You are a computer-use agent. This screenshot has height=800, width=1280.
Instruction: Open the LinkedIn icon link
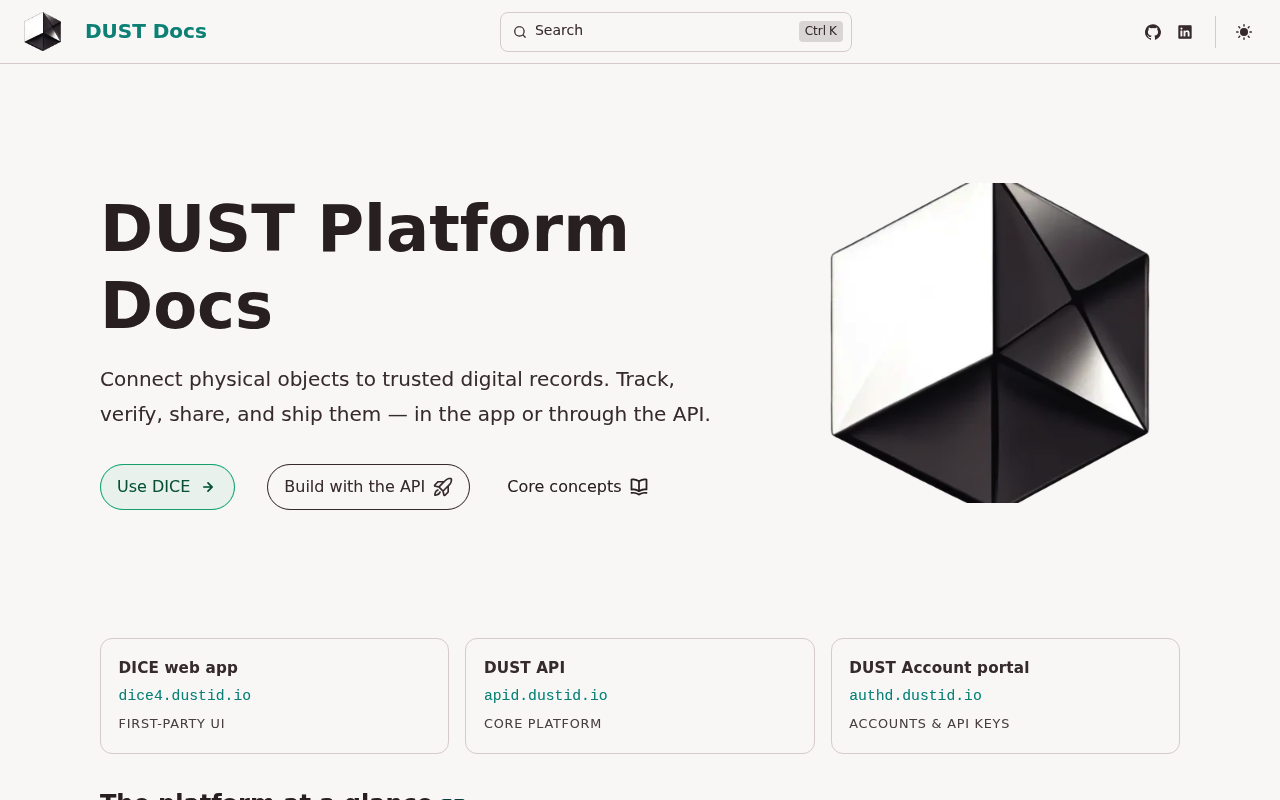point(1185,32)
